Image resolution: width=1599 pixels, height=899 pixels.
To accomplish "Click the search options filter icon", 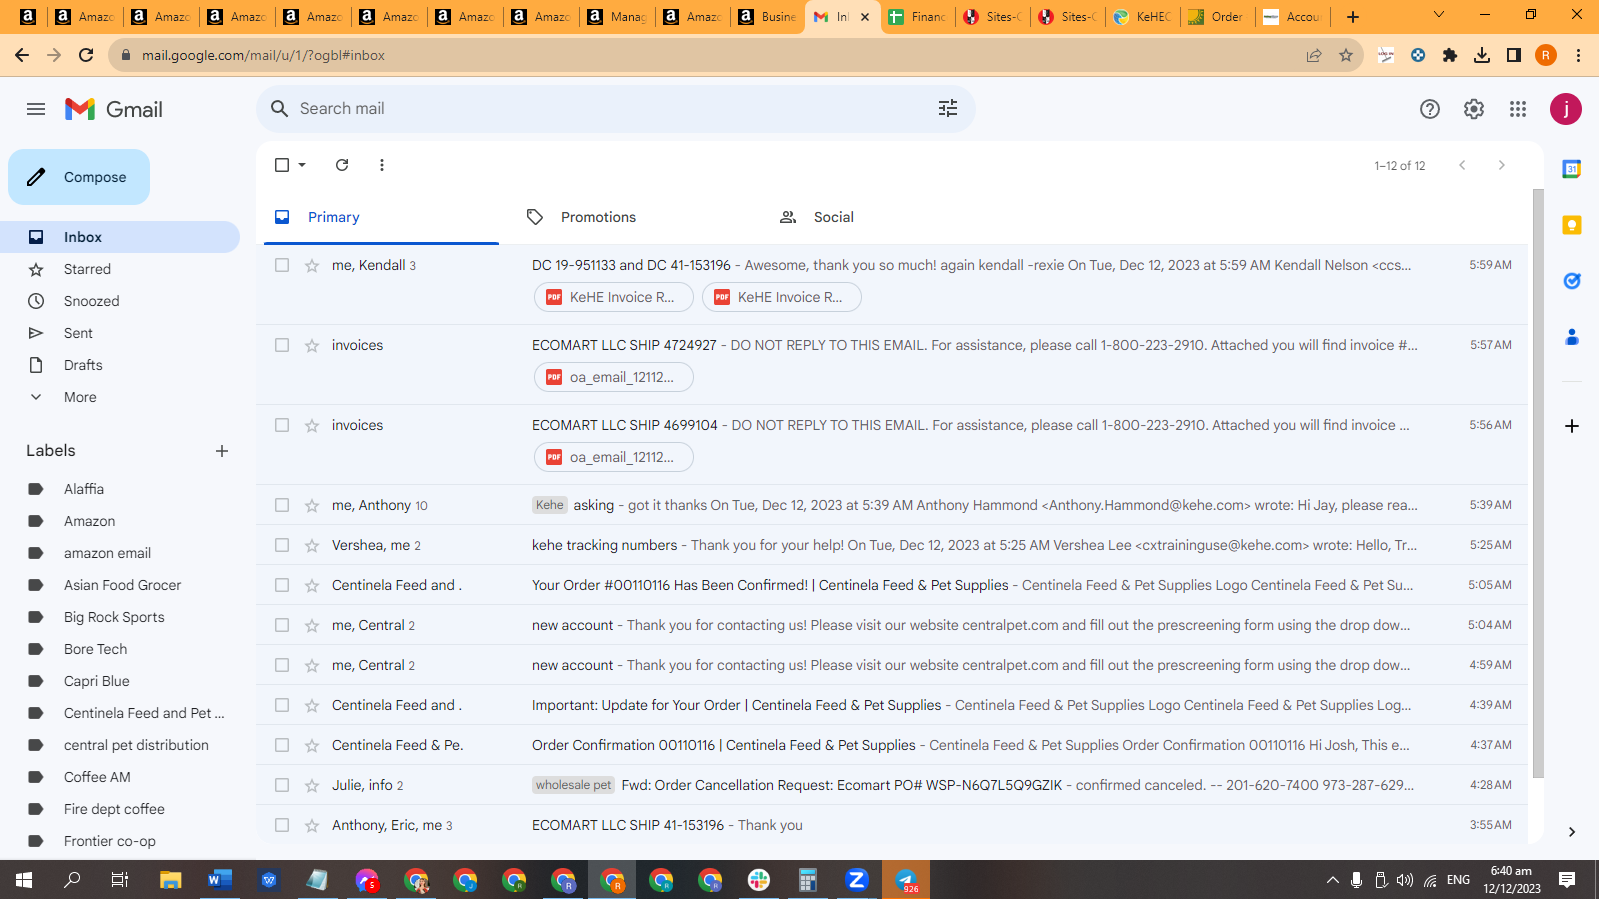I will 948,109.
